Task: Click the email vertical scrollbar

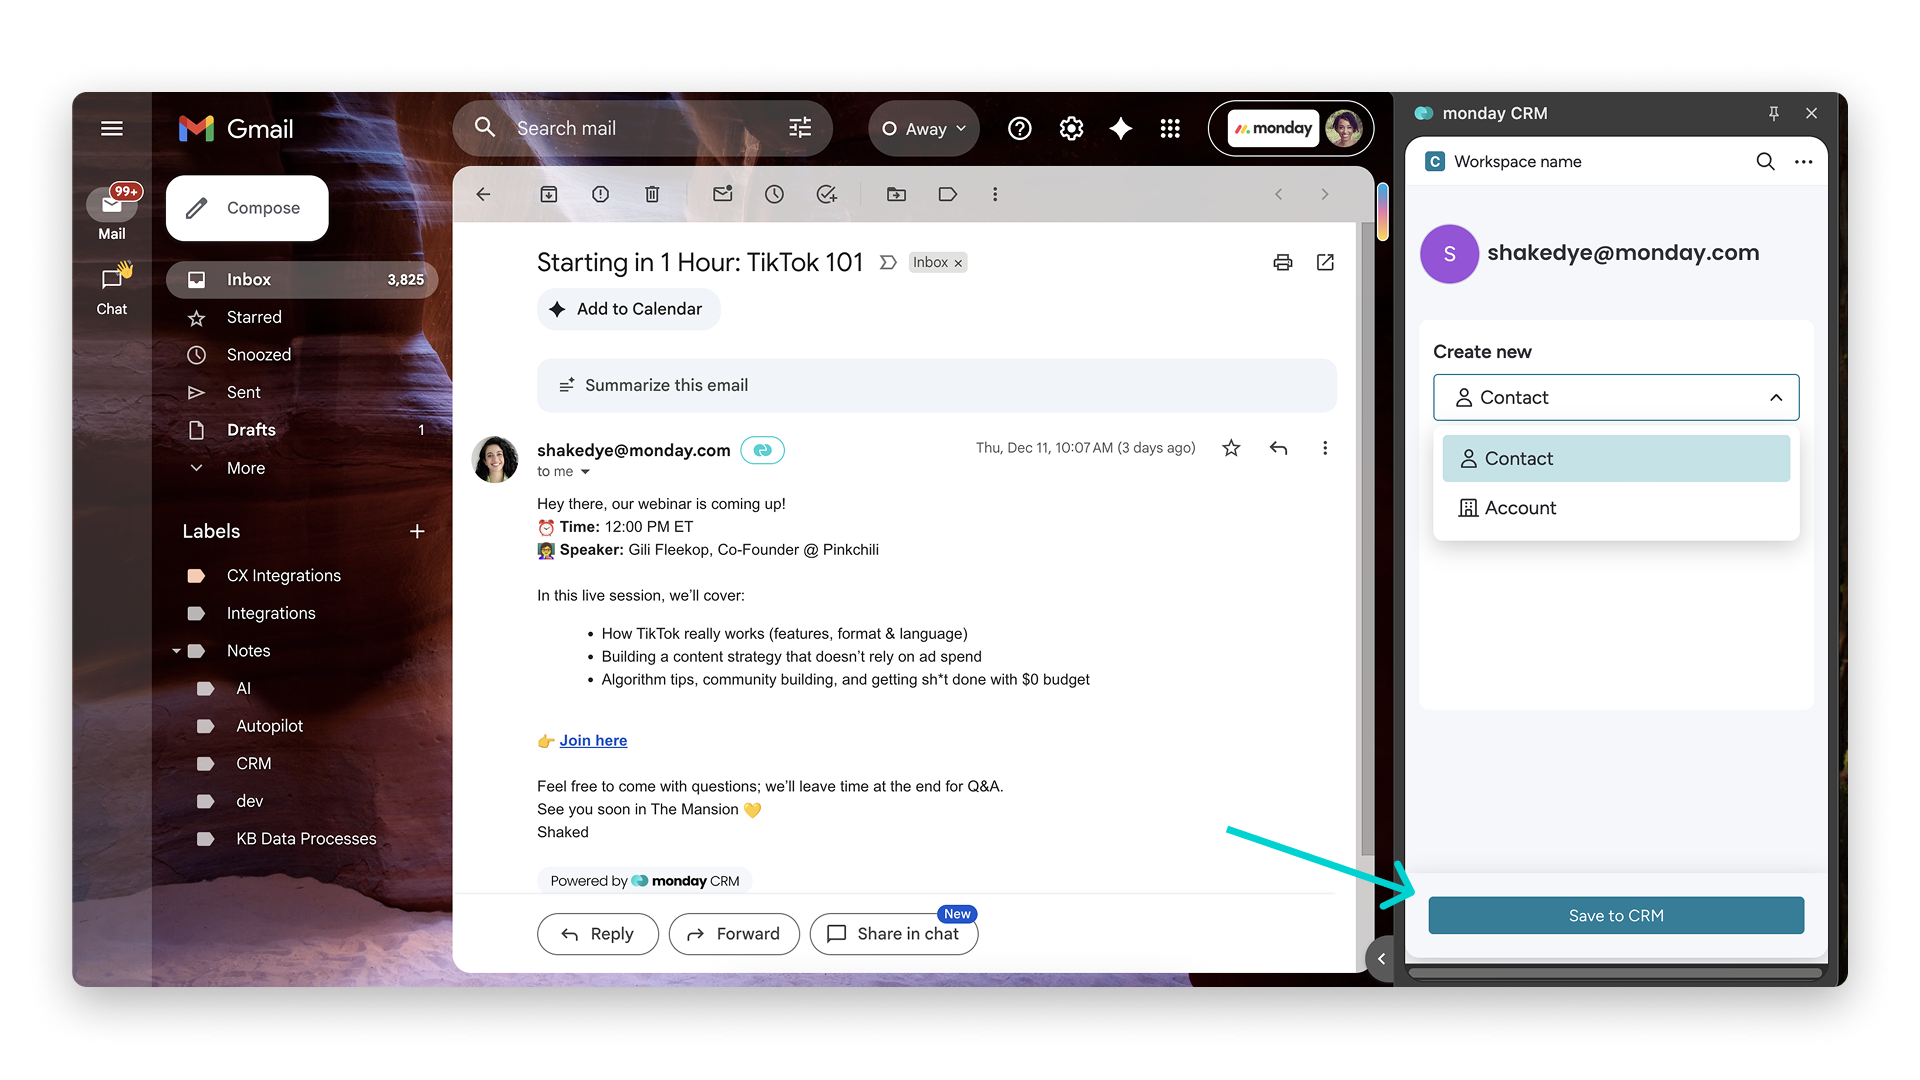Action: click(x=1366, y=539)
